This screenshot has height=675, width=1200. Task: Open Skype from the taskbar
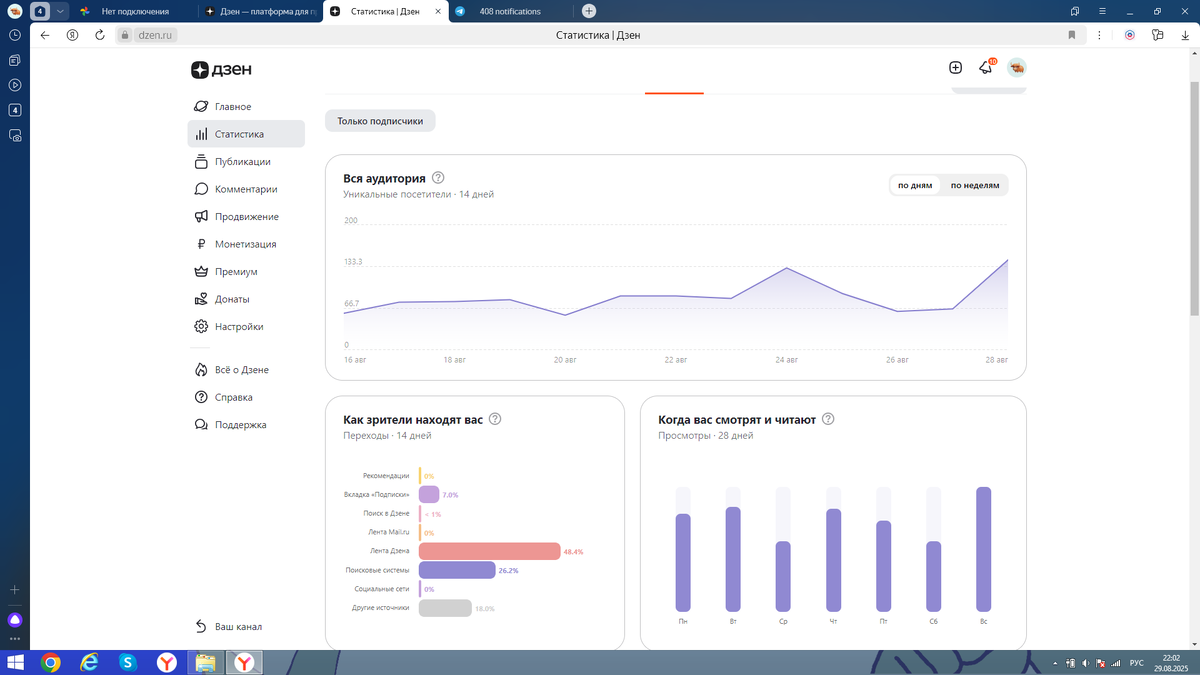click(x=128, y=662)
